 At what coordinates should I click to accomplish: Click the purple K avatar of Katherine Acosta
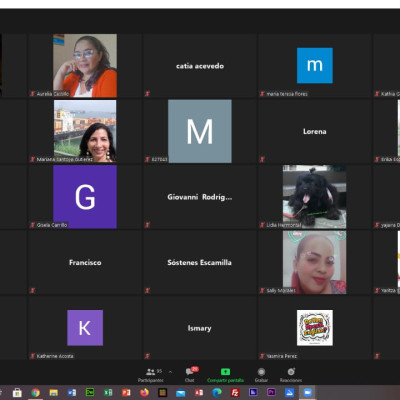(x=85, y=328)
